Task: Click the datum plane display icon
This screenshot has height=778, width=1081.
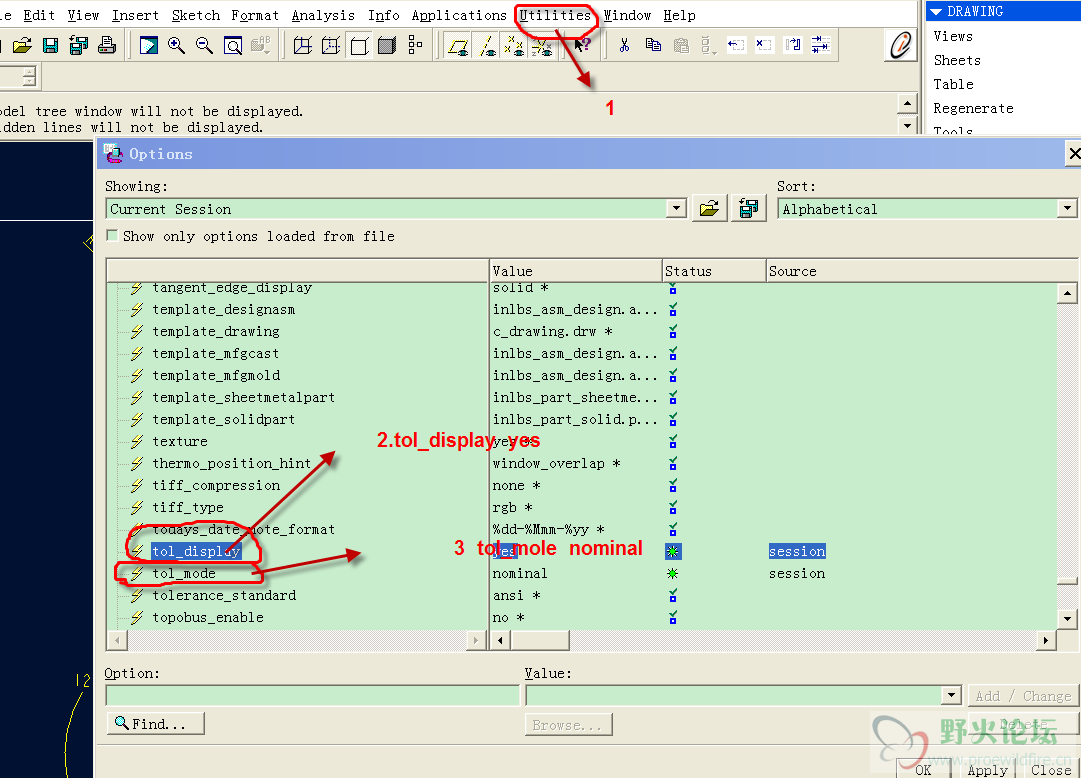Action: point(458,45)
